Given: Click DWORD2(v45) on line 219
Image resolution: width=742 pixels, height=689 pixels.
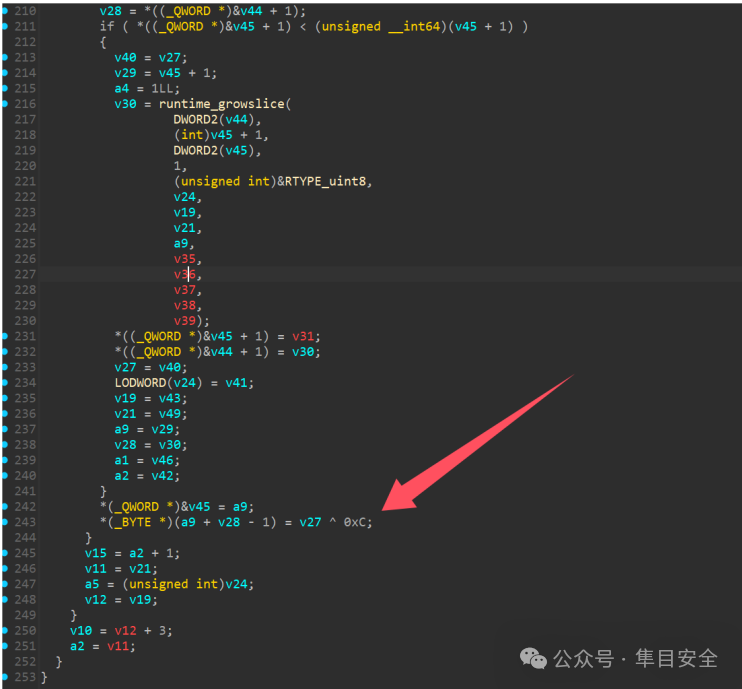Looking at the screenshot, I should click(214, 150).
